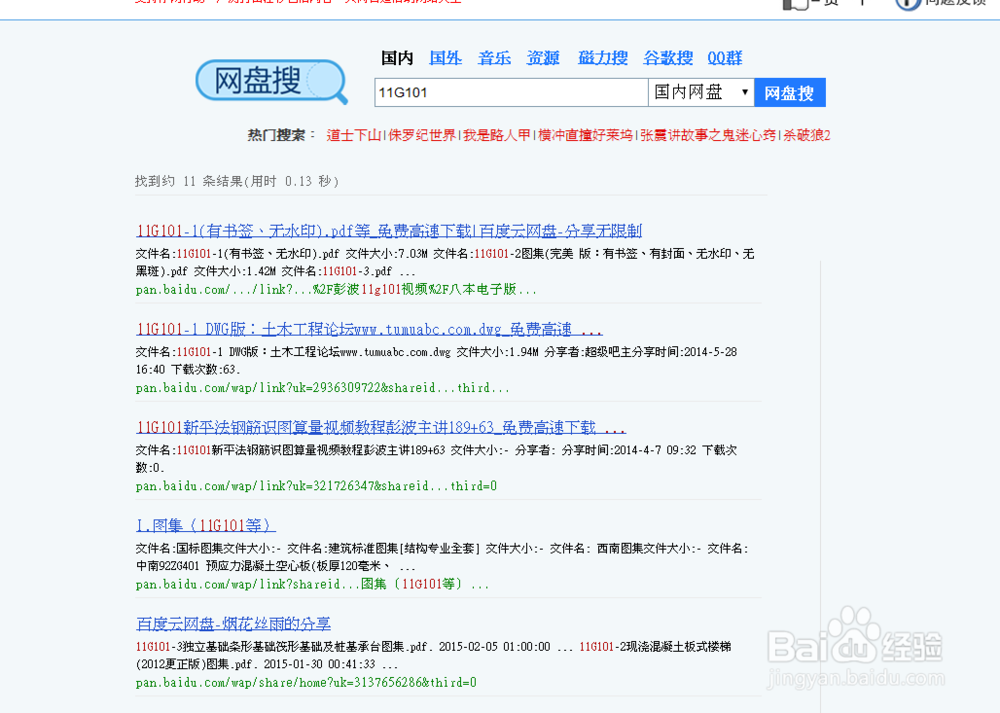Screen dimensions: 1000x713
Task: Search hot keyword 杀破狼2
Action: coord(807,135)
